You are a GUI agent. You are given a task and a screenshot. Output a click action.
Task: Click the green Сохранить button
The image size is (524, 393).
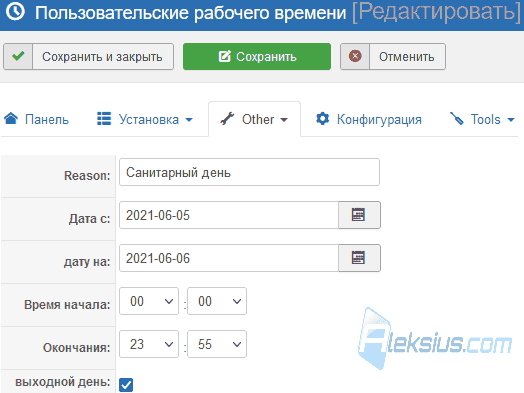[257, 56]
